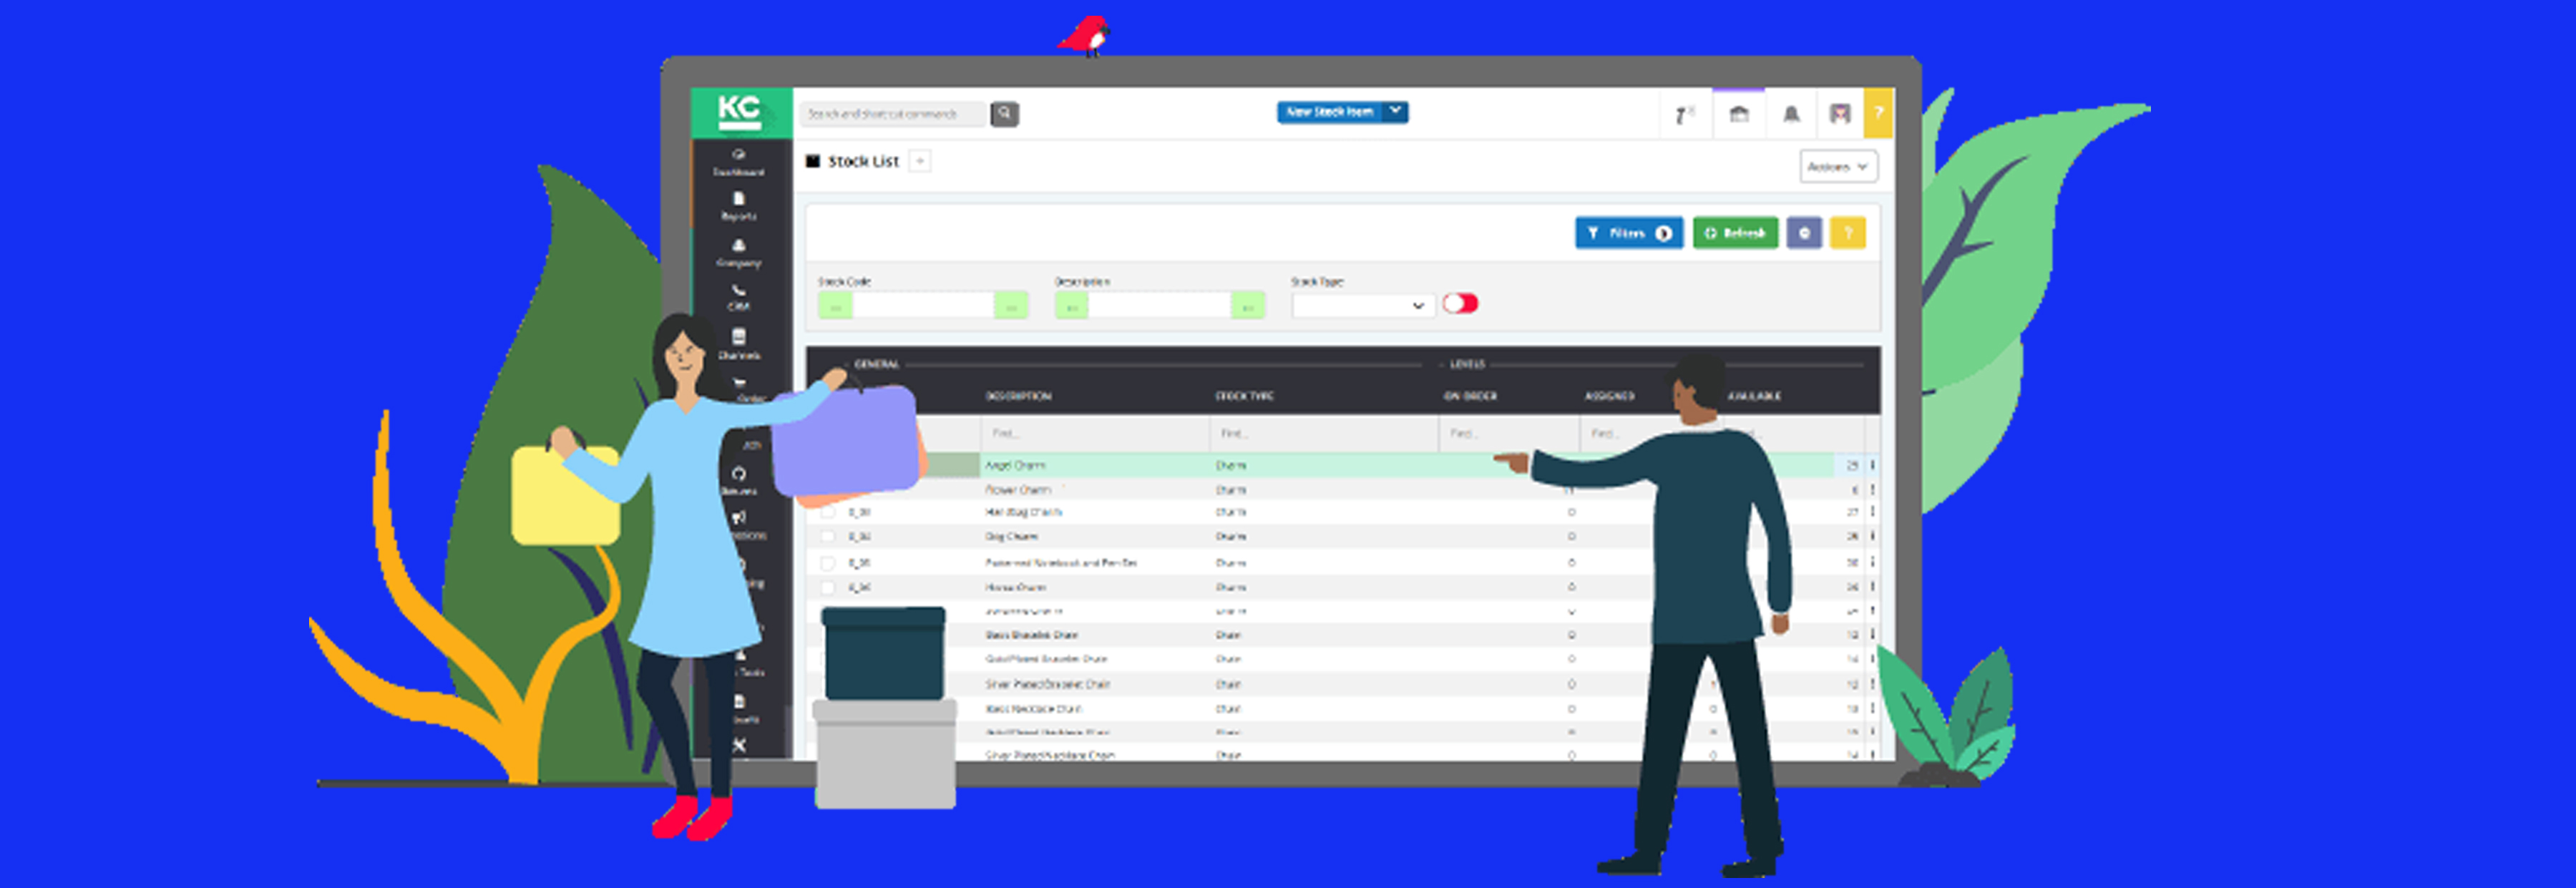Image resolution: width=2576 pixels, height=888 pixels.
Task: Open the Reports sidebar item
Action: (x=739, y=206)
